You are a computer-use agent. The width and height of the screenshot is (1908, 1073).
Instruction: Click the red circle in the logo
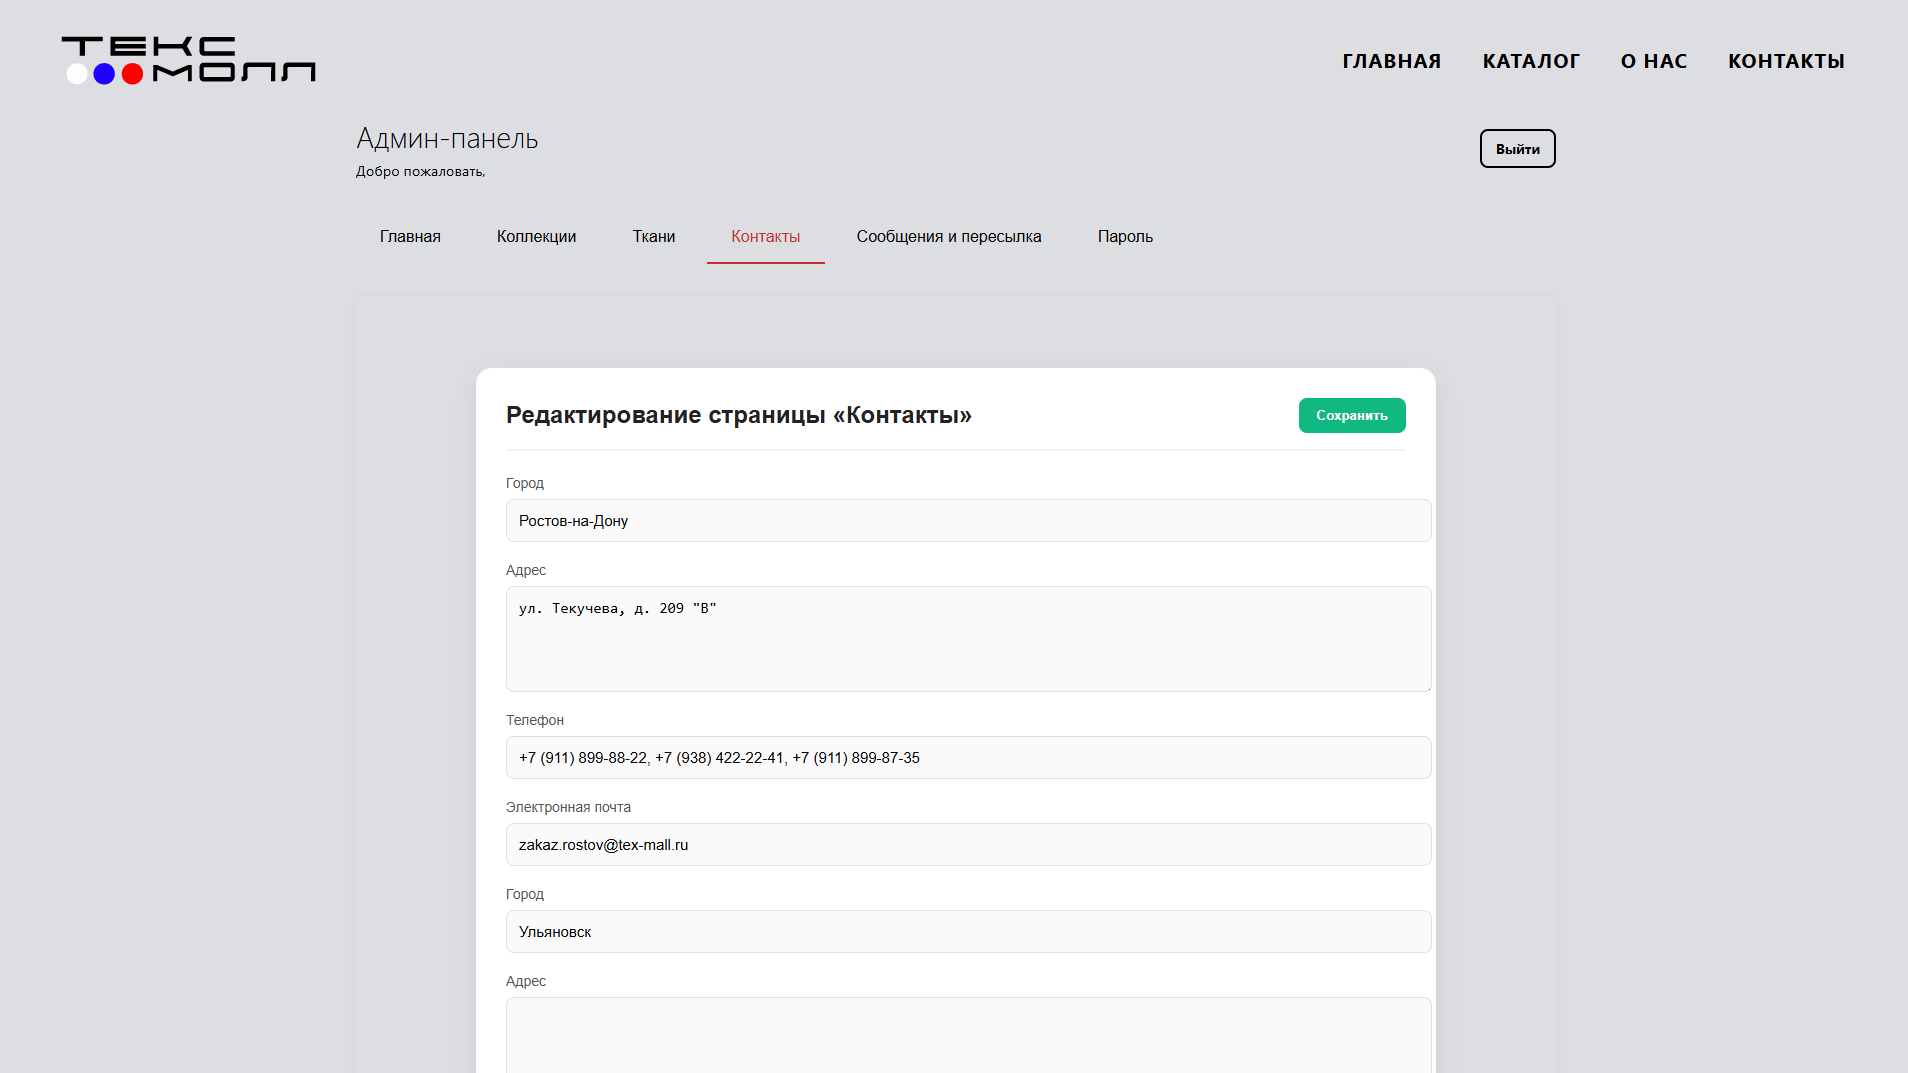coord(131,74)
